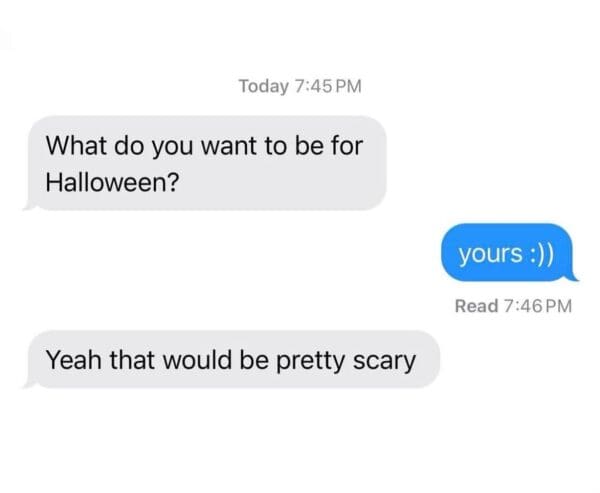Viewport: 600px width, 493px height.
Task: Click the tail of the first gray bubble
Action: tap(30, 205)
